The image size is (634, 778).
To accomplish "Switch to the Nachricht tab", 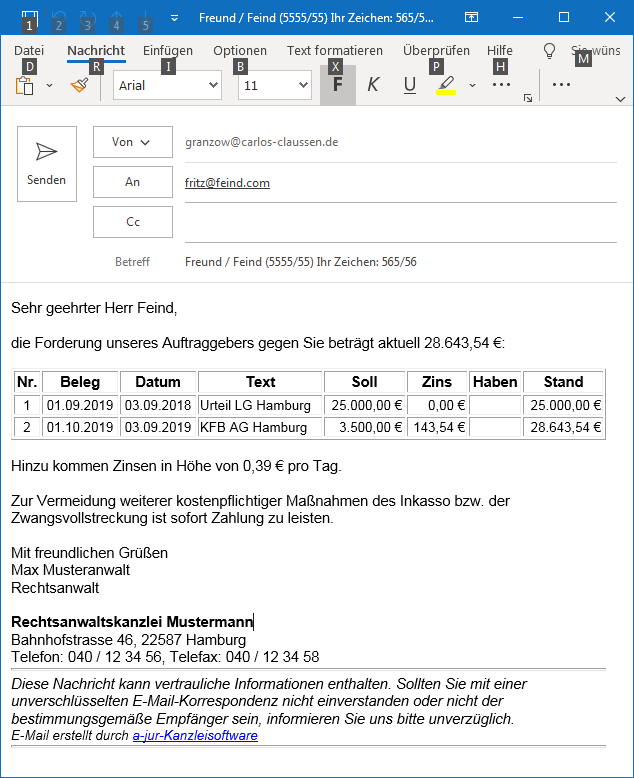I will tap(96, 51).
